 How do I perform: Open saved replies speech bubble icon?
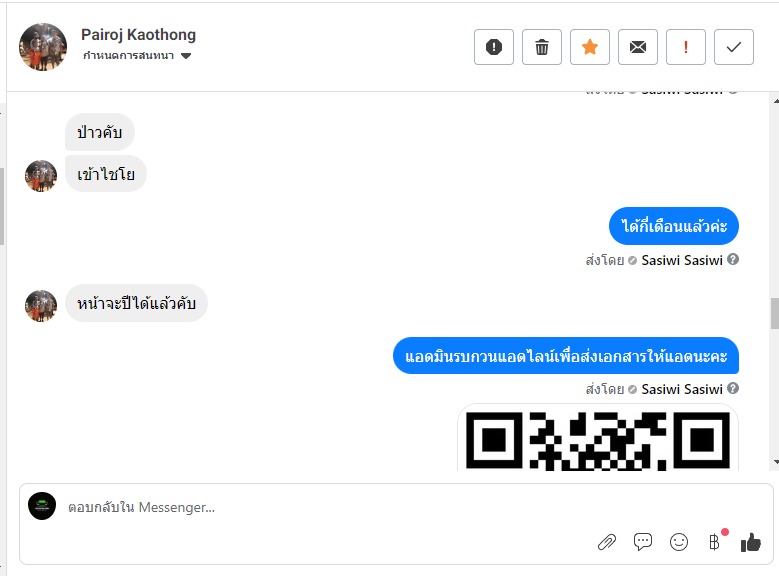coord(643,542)
